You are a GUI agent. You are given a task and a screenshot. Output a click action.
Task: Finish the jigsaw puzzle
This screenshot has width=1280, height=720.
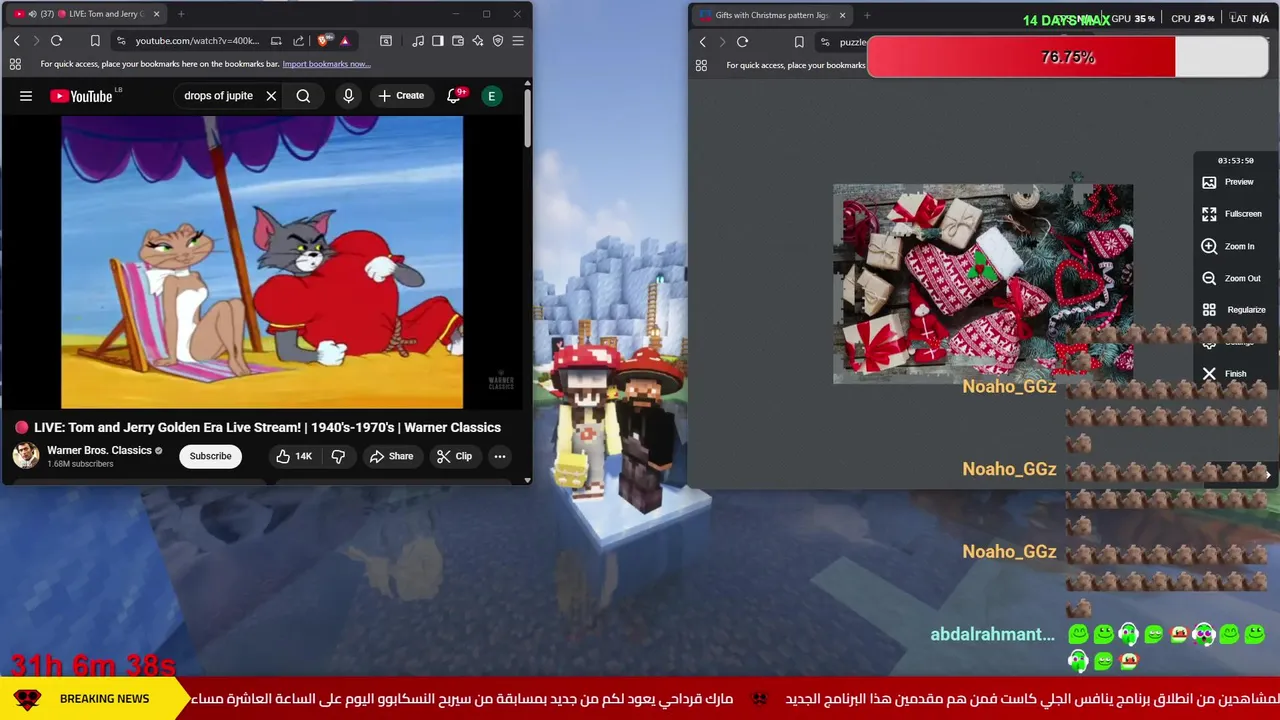pos(1224,374)
